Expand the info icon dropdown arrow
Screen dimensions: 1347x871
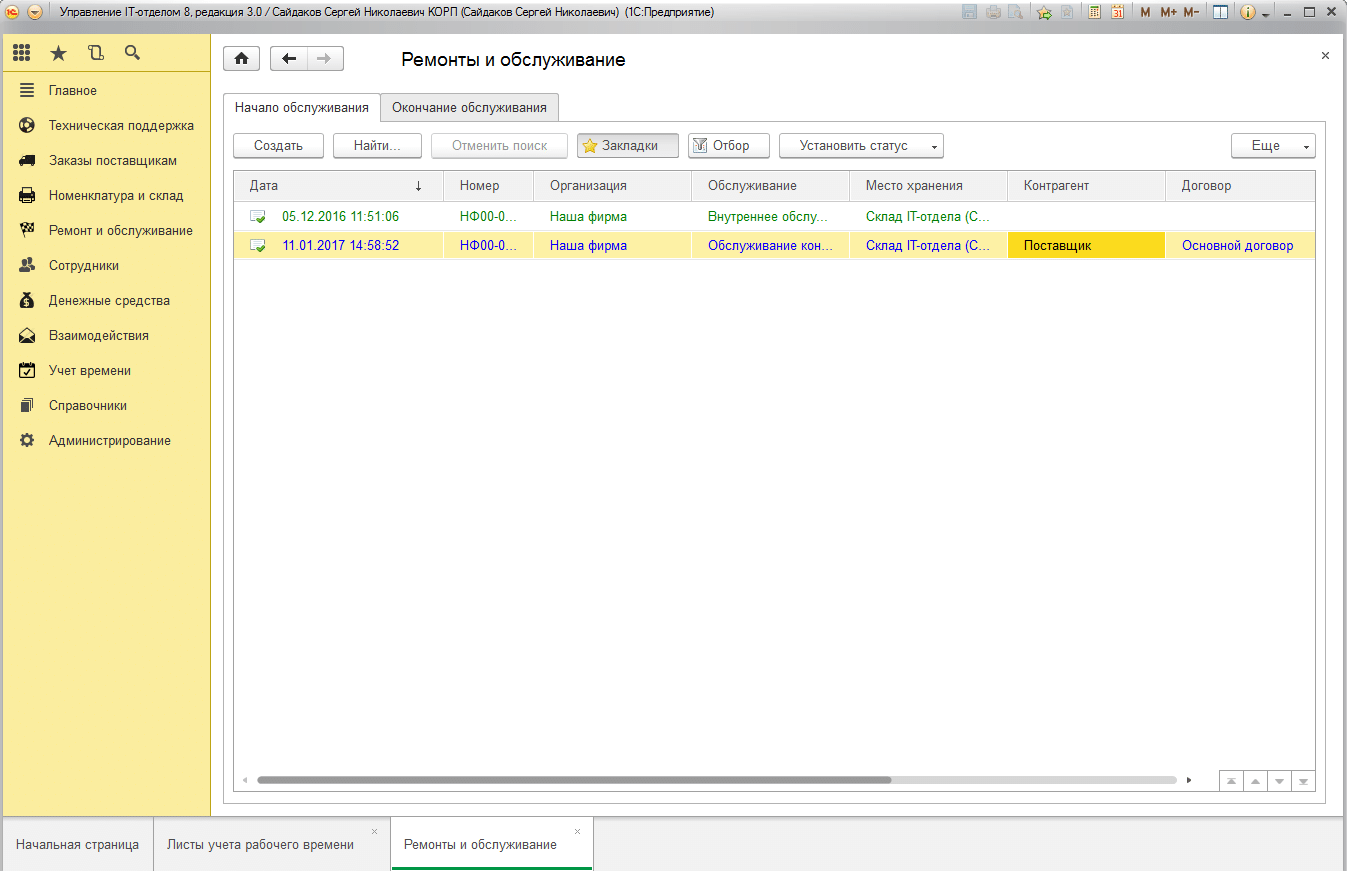pos(1265,14)
